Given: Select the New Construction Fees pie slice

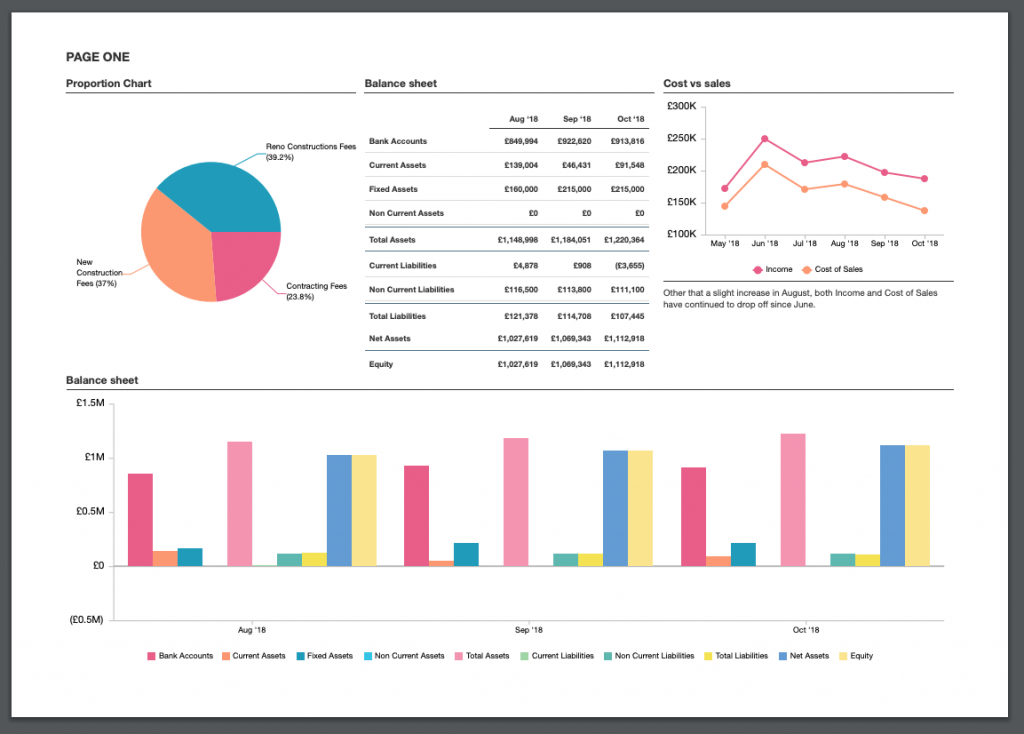Looking at the screenshot, I should (x=175, y=250).
